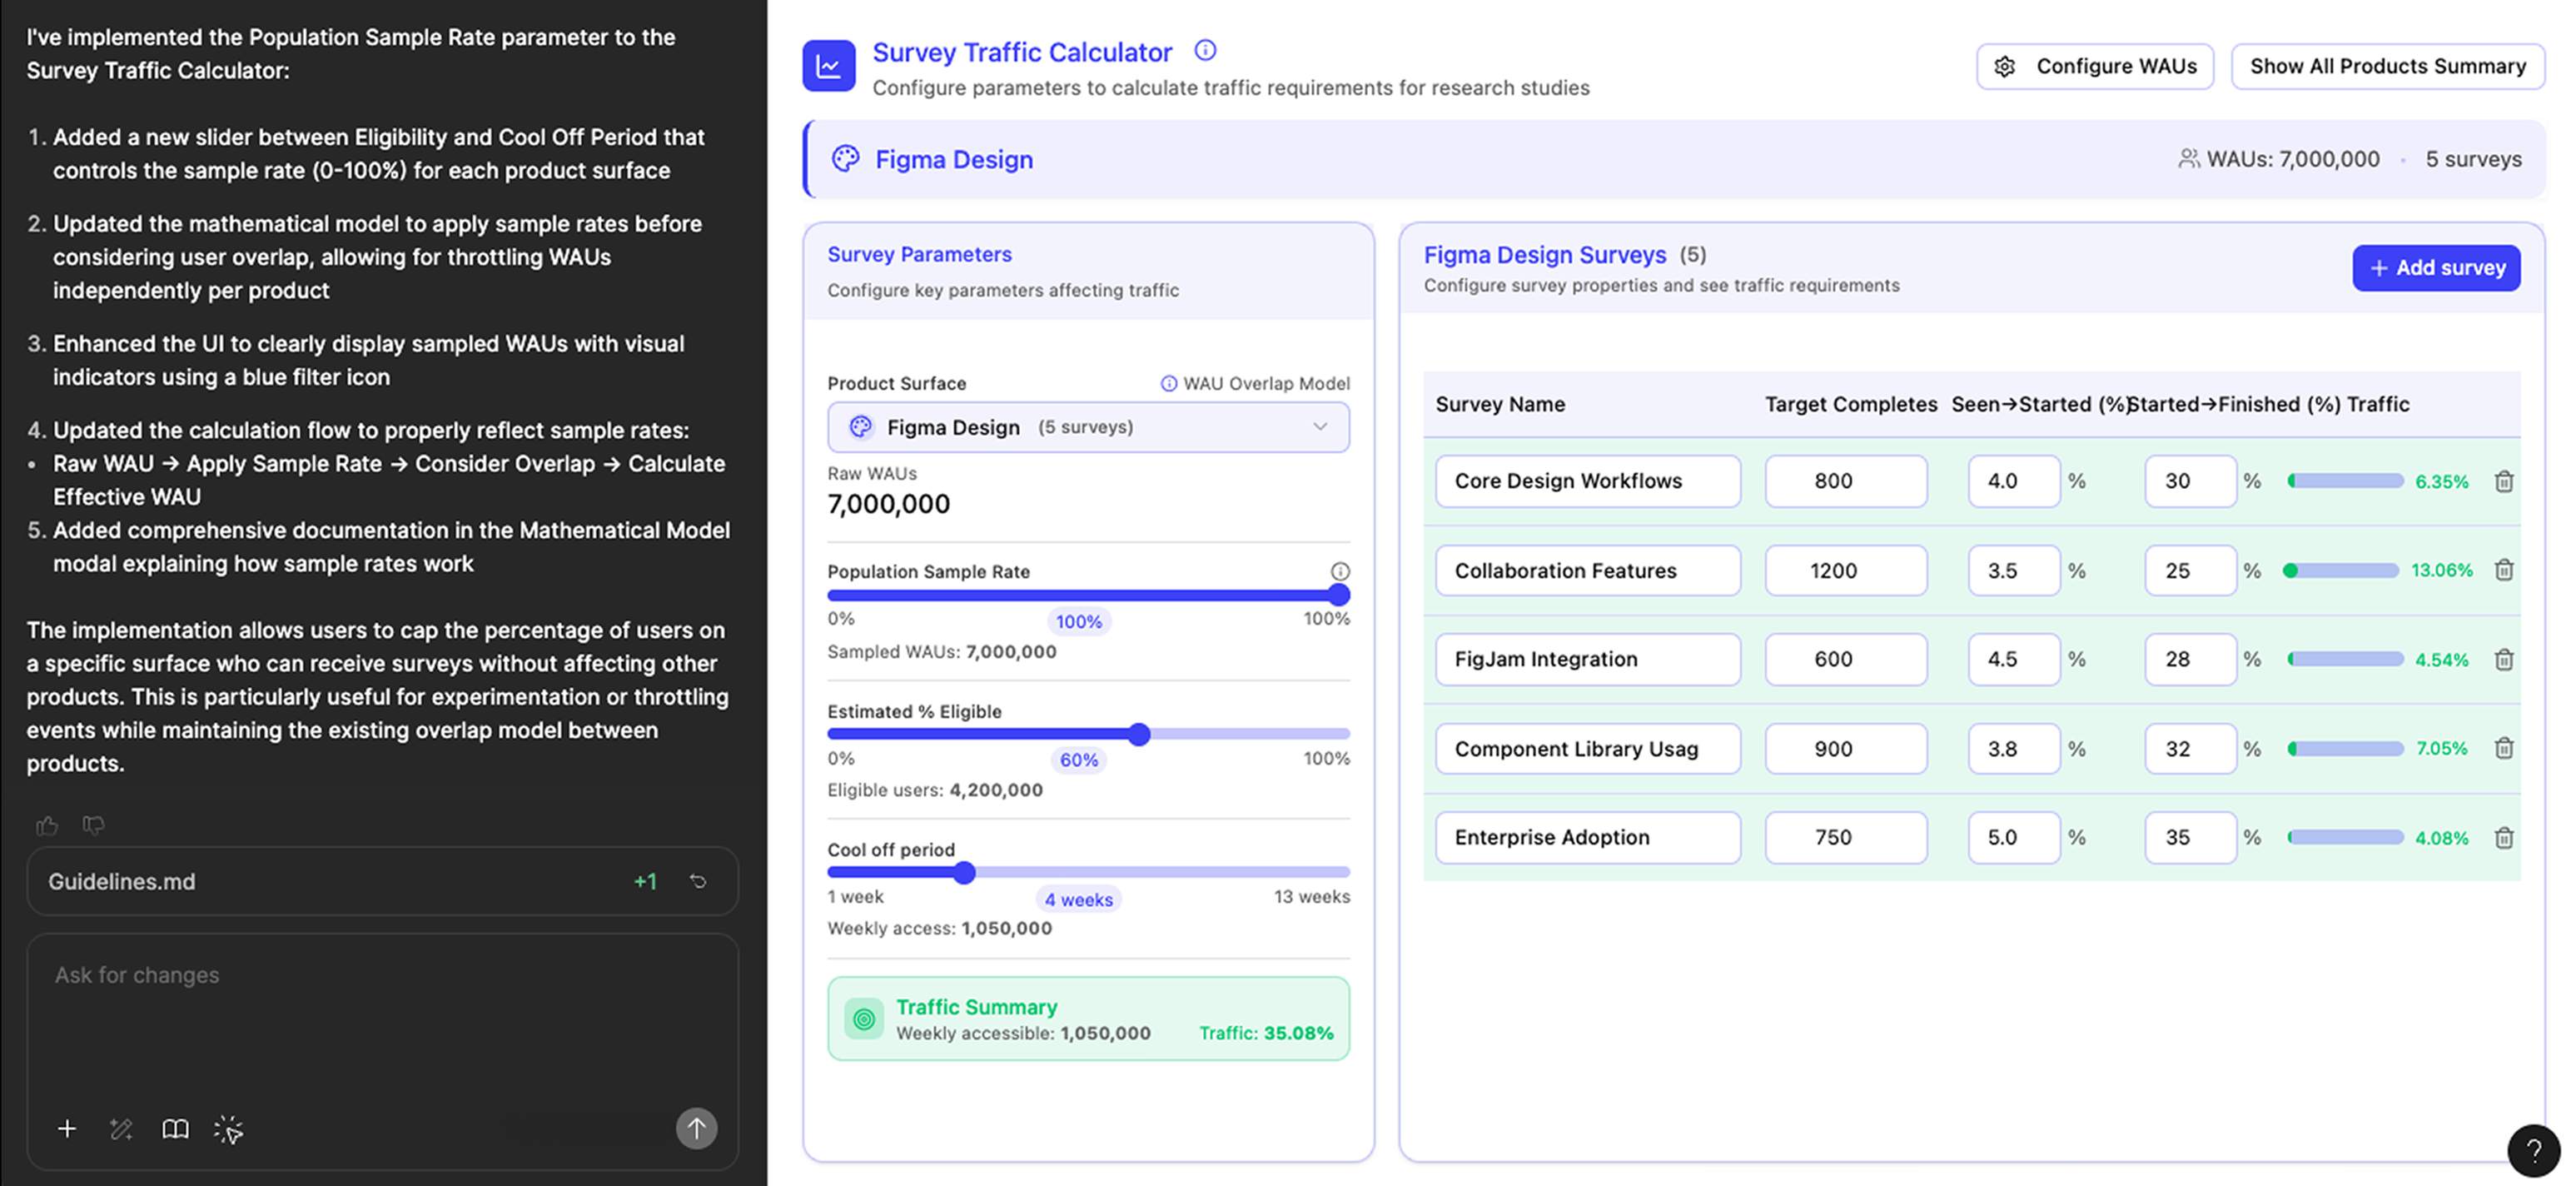Screen dimensions: 2576x1186
Task: Click Seen→Started field showing 3.8
Action: coord(2013,748)
